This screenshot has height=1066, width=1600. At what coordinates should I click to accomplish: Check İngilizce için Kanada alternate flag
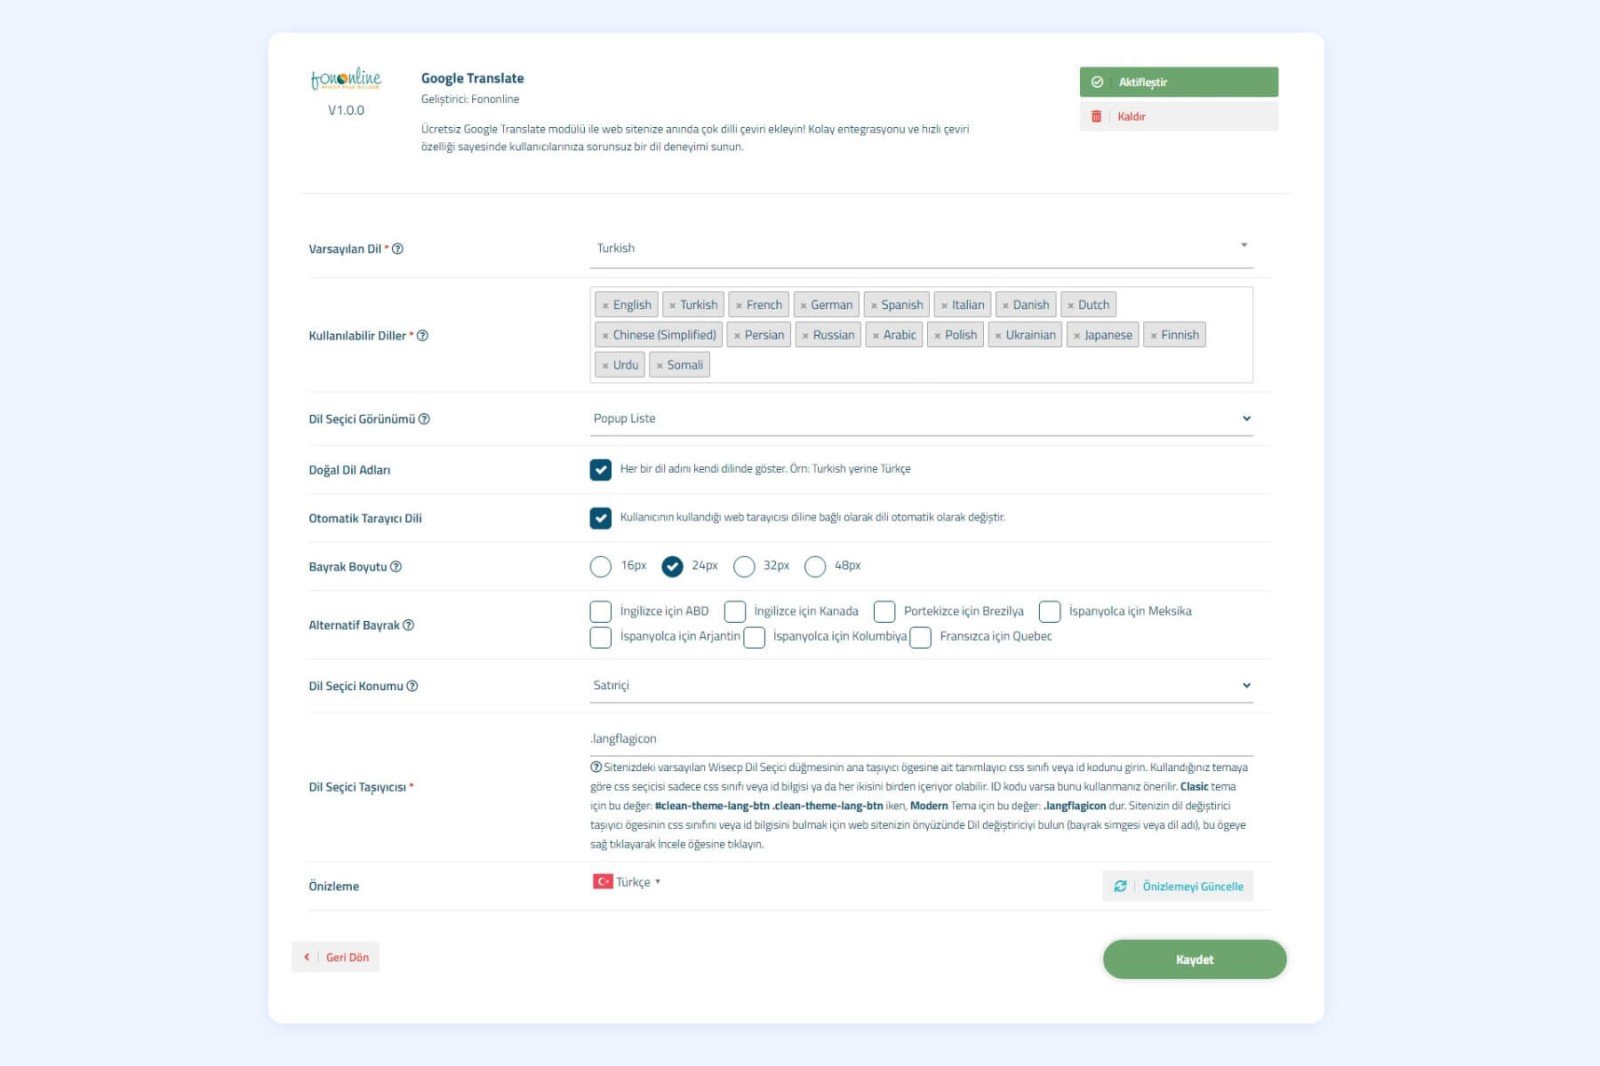[735, 611]
